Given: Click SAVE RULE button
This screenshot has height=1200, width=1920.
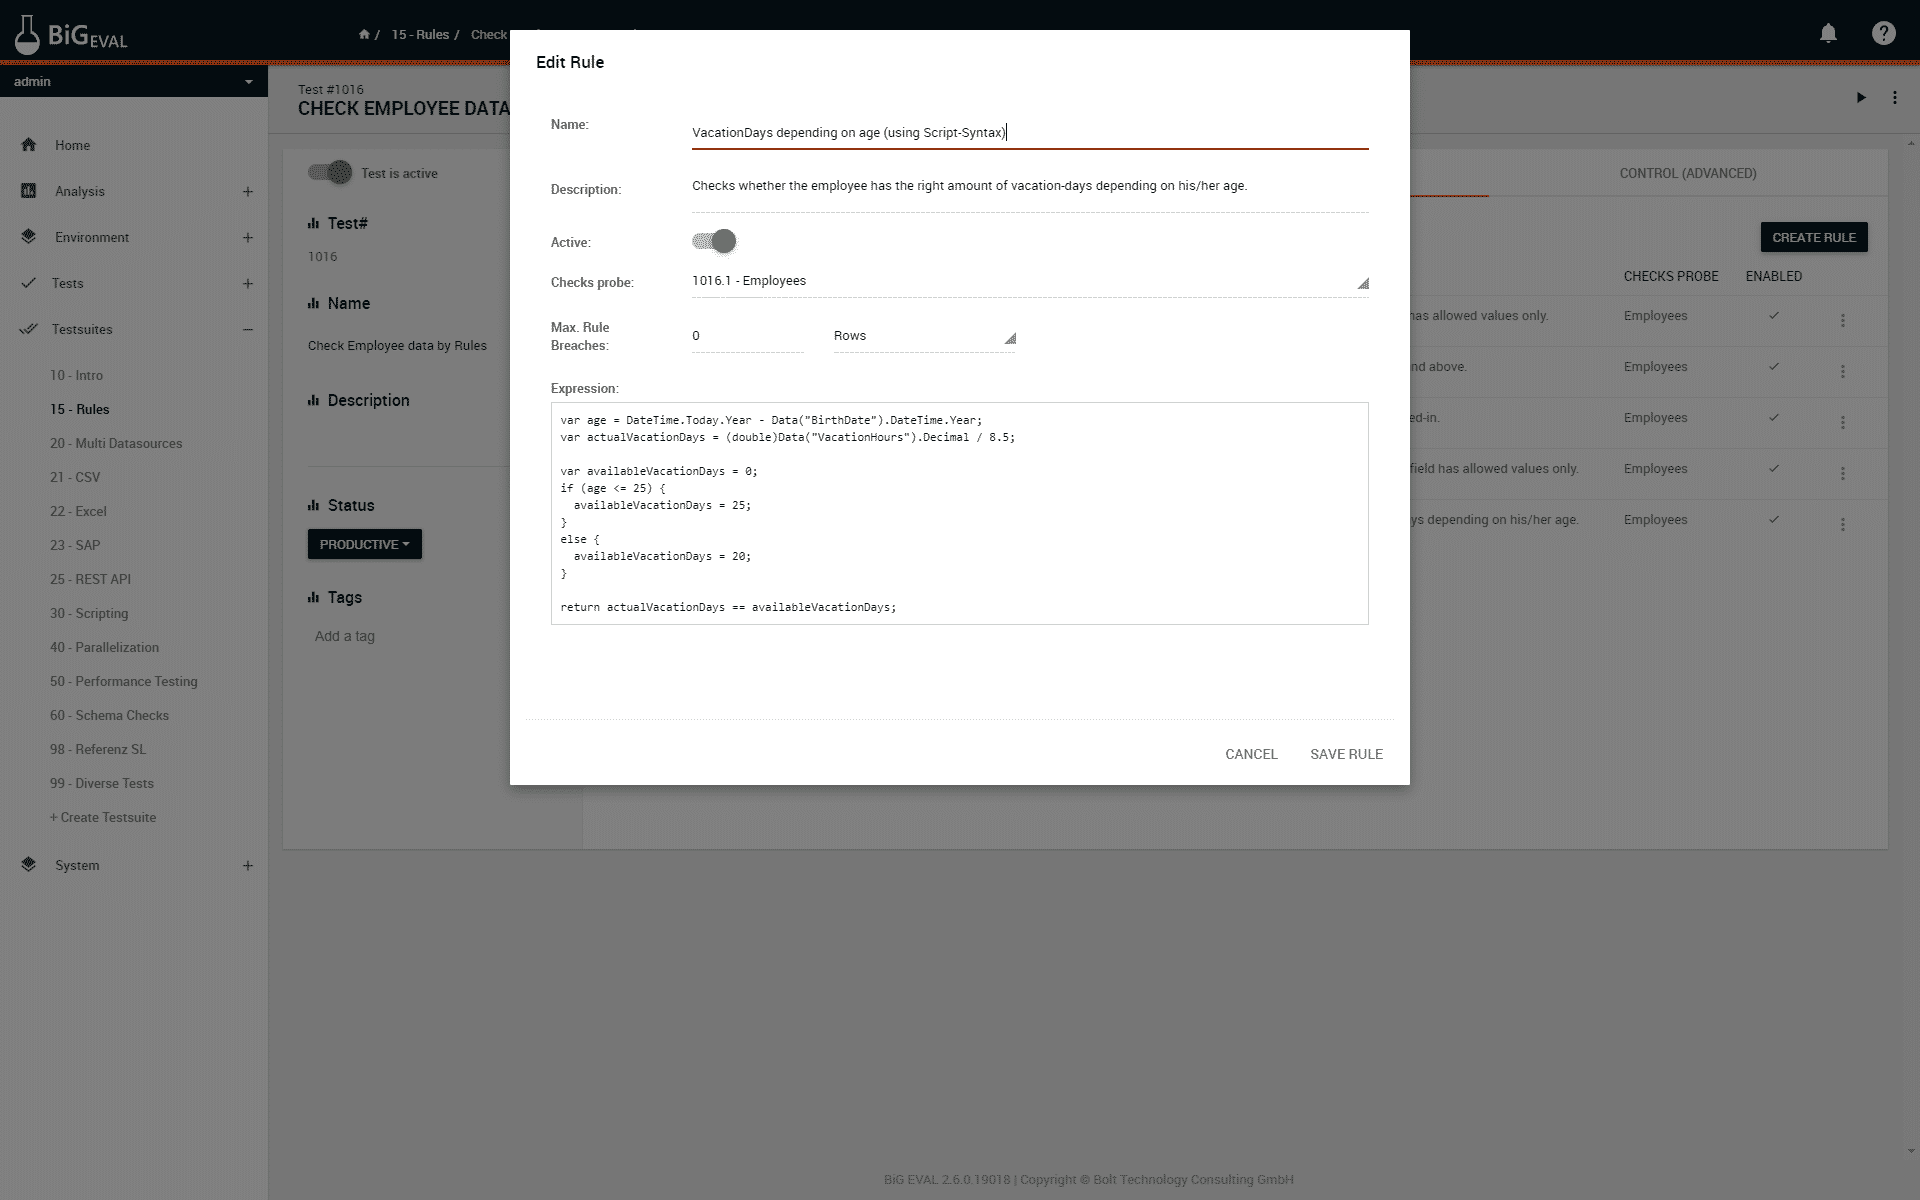Looking at the screenshot, I should [x=1346, y=754].
